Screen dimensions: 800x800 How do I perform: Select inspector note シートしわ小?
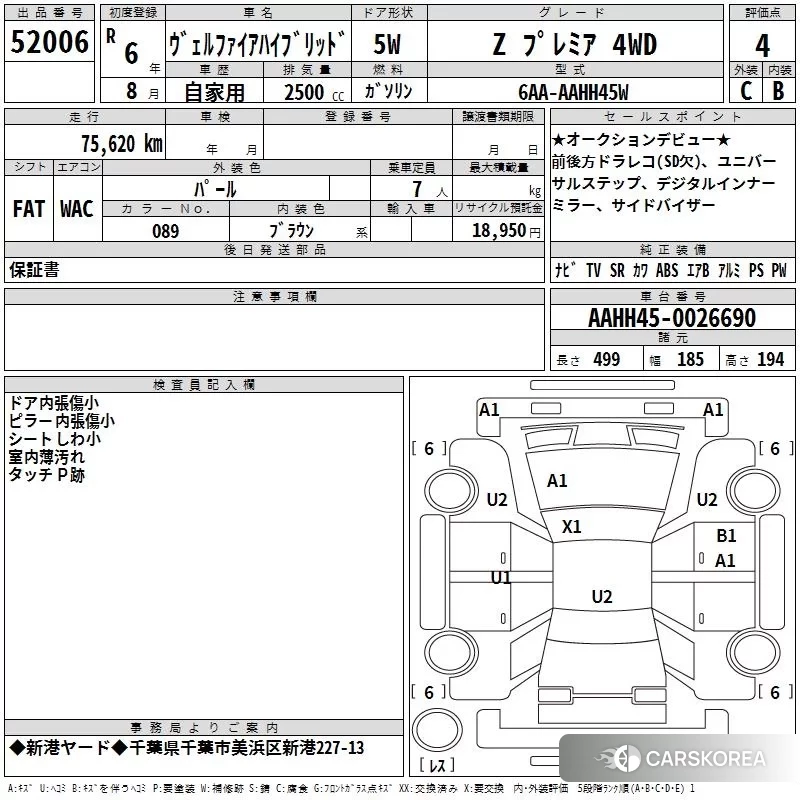[x=55, y=439]
